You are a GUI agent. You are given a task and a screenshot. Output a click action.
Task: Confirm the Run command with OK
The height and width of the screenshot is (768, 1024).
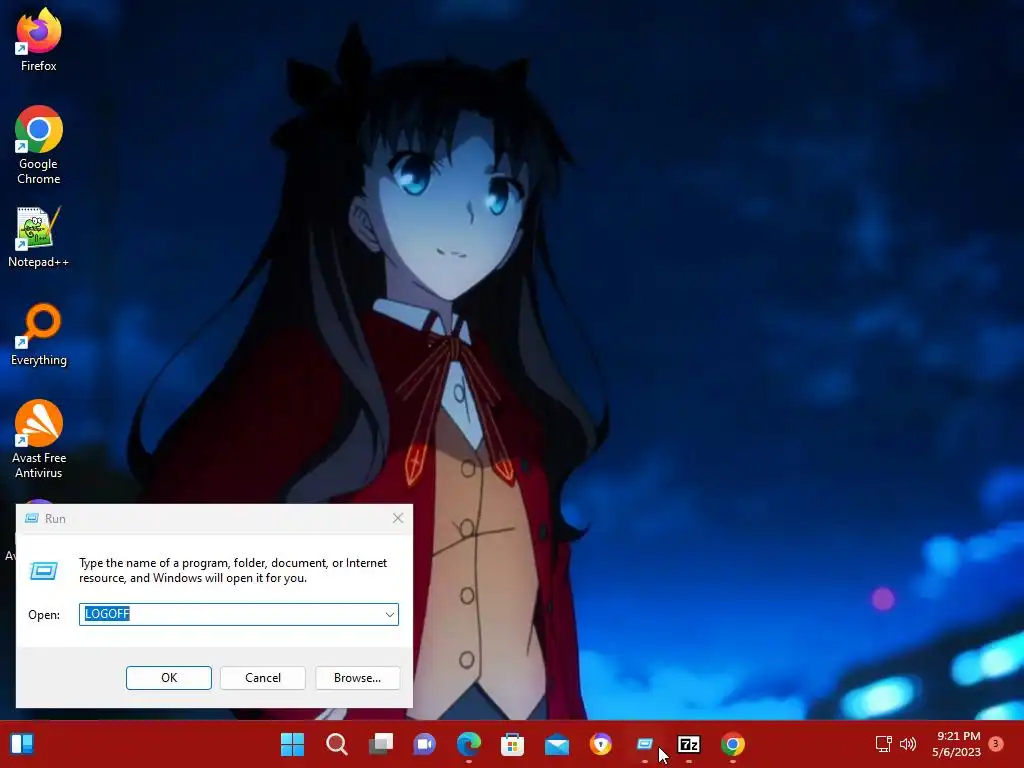point(168,678)
